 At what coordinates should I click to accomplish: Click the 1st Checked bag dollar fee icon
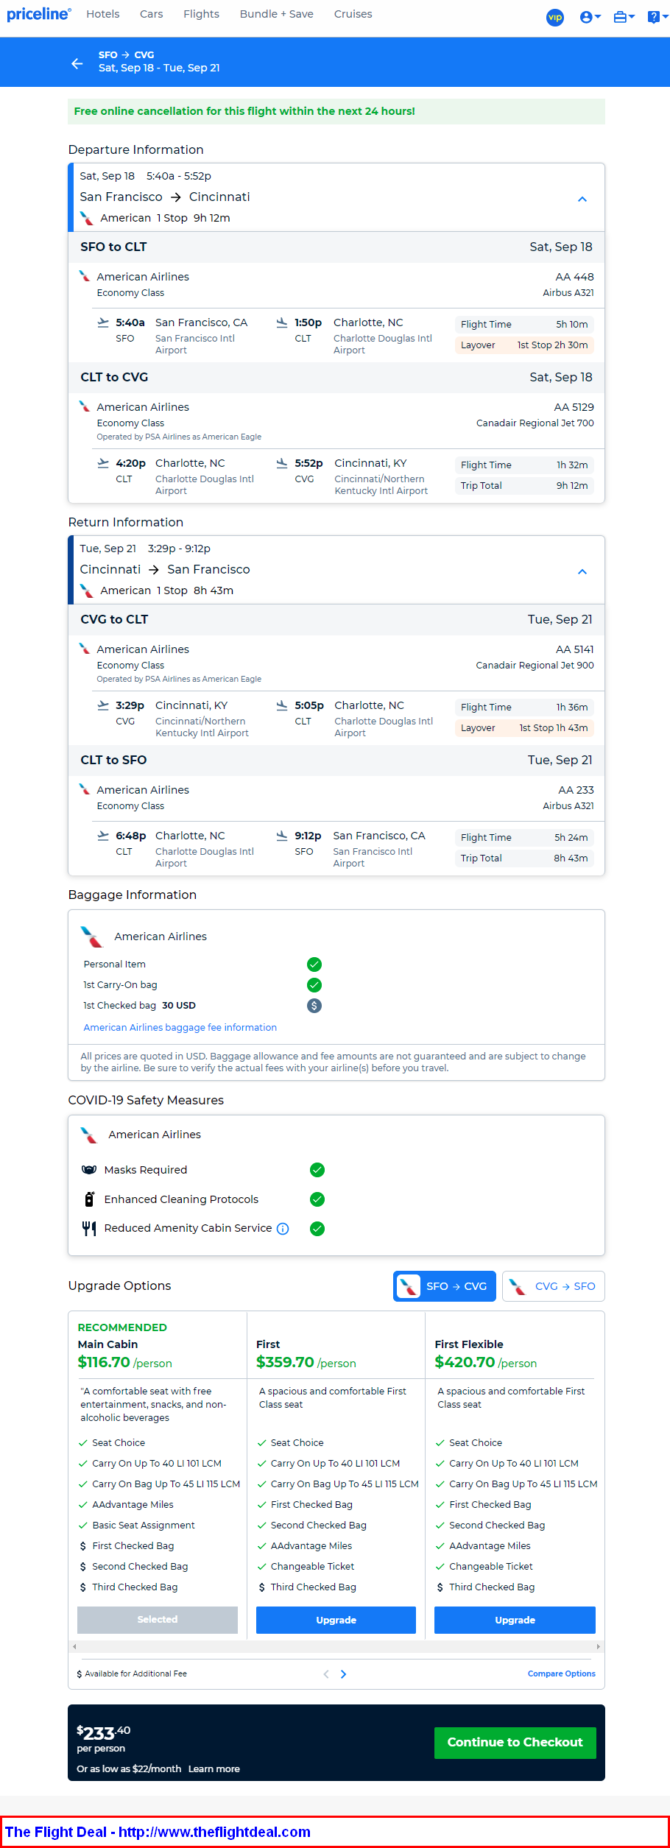(314, 1005)
